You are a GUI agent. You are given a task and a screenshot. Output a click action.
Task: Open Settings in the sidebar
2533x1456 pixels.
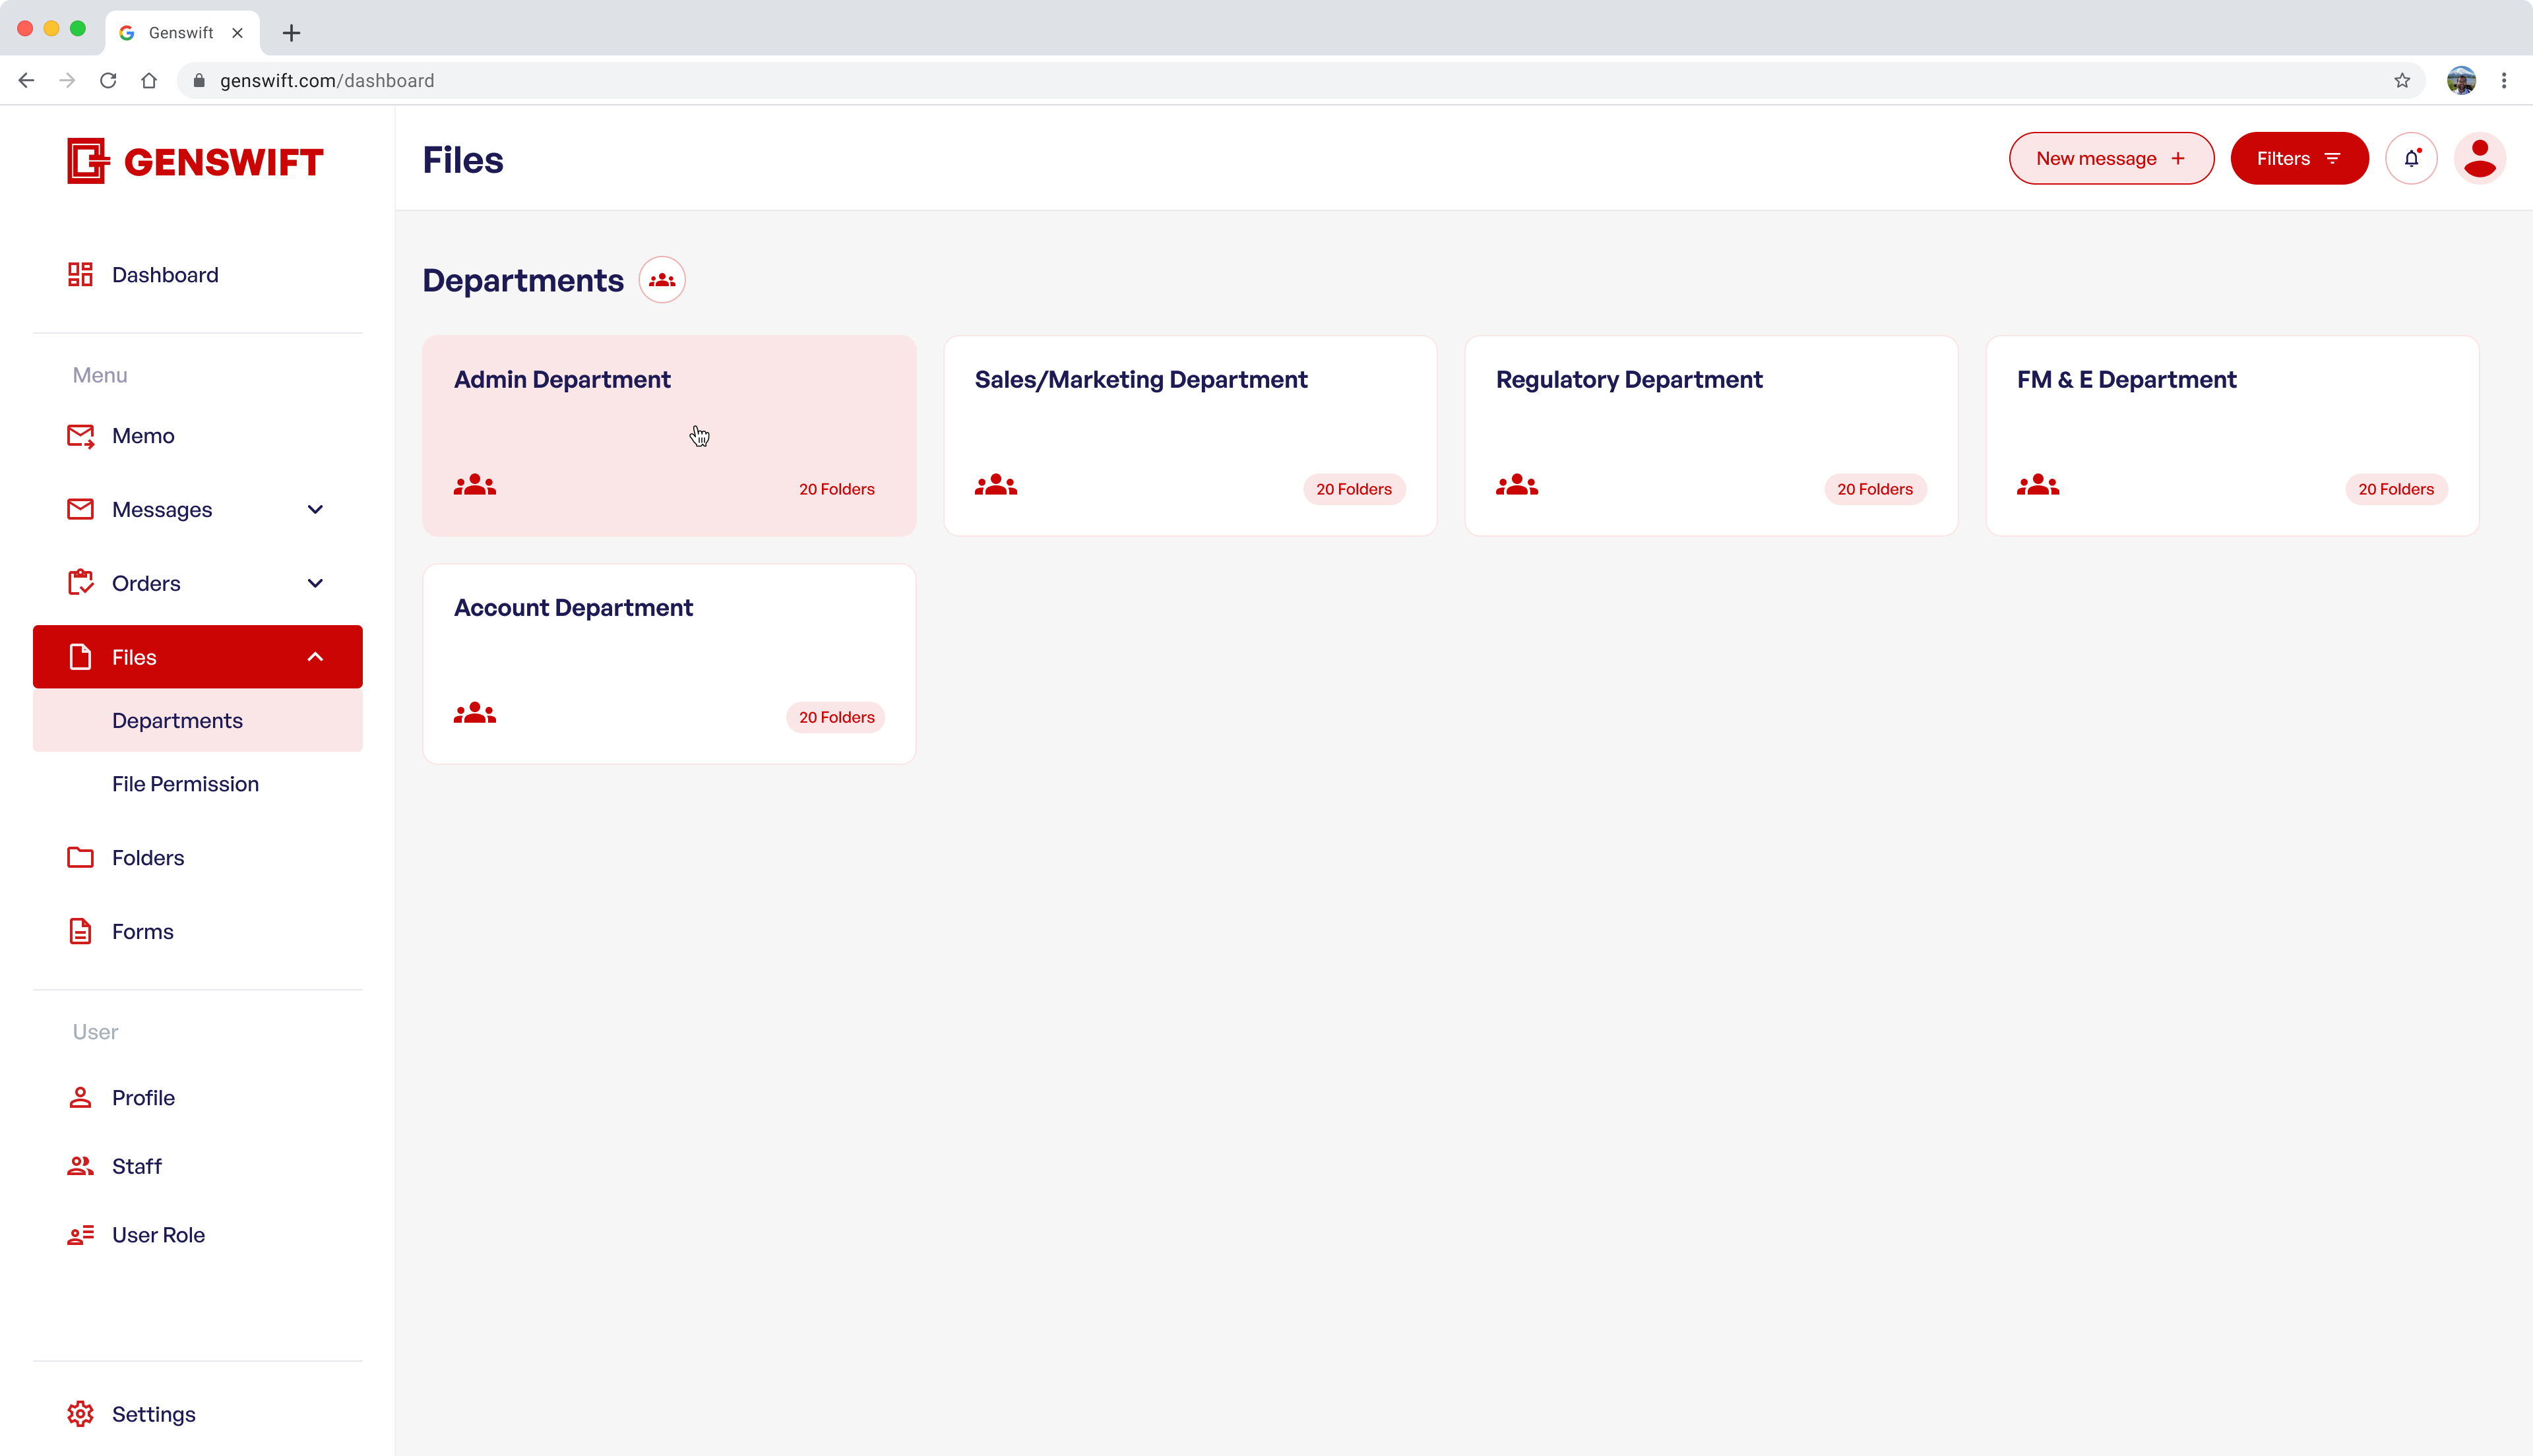153,1413
